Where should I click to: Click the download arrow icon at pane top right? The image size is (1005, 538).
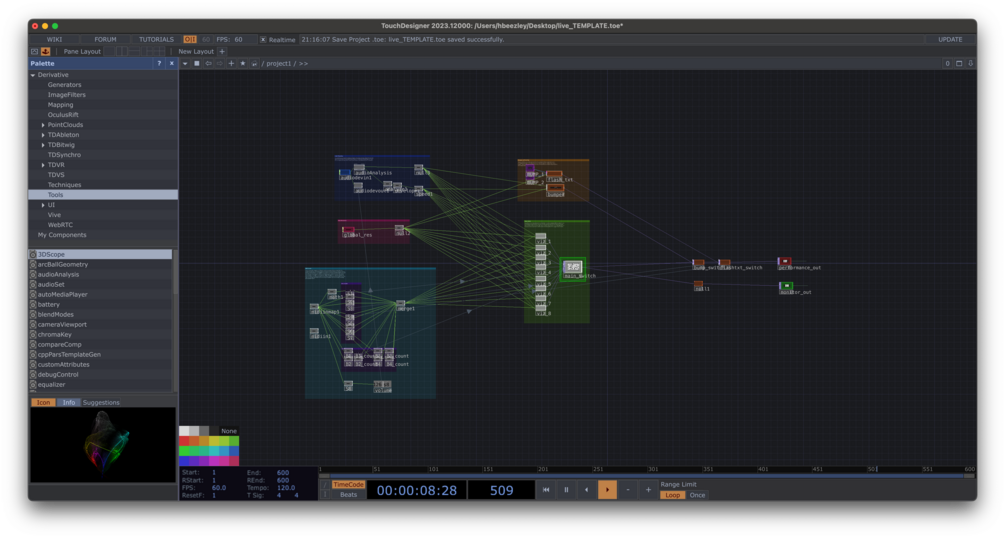click(970, 63)
